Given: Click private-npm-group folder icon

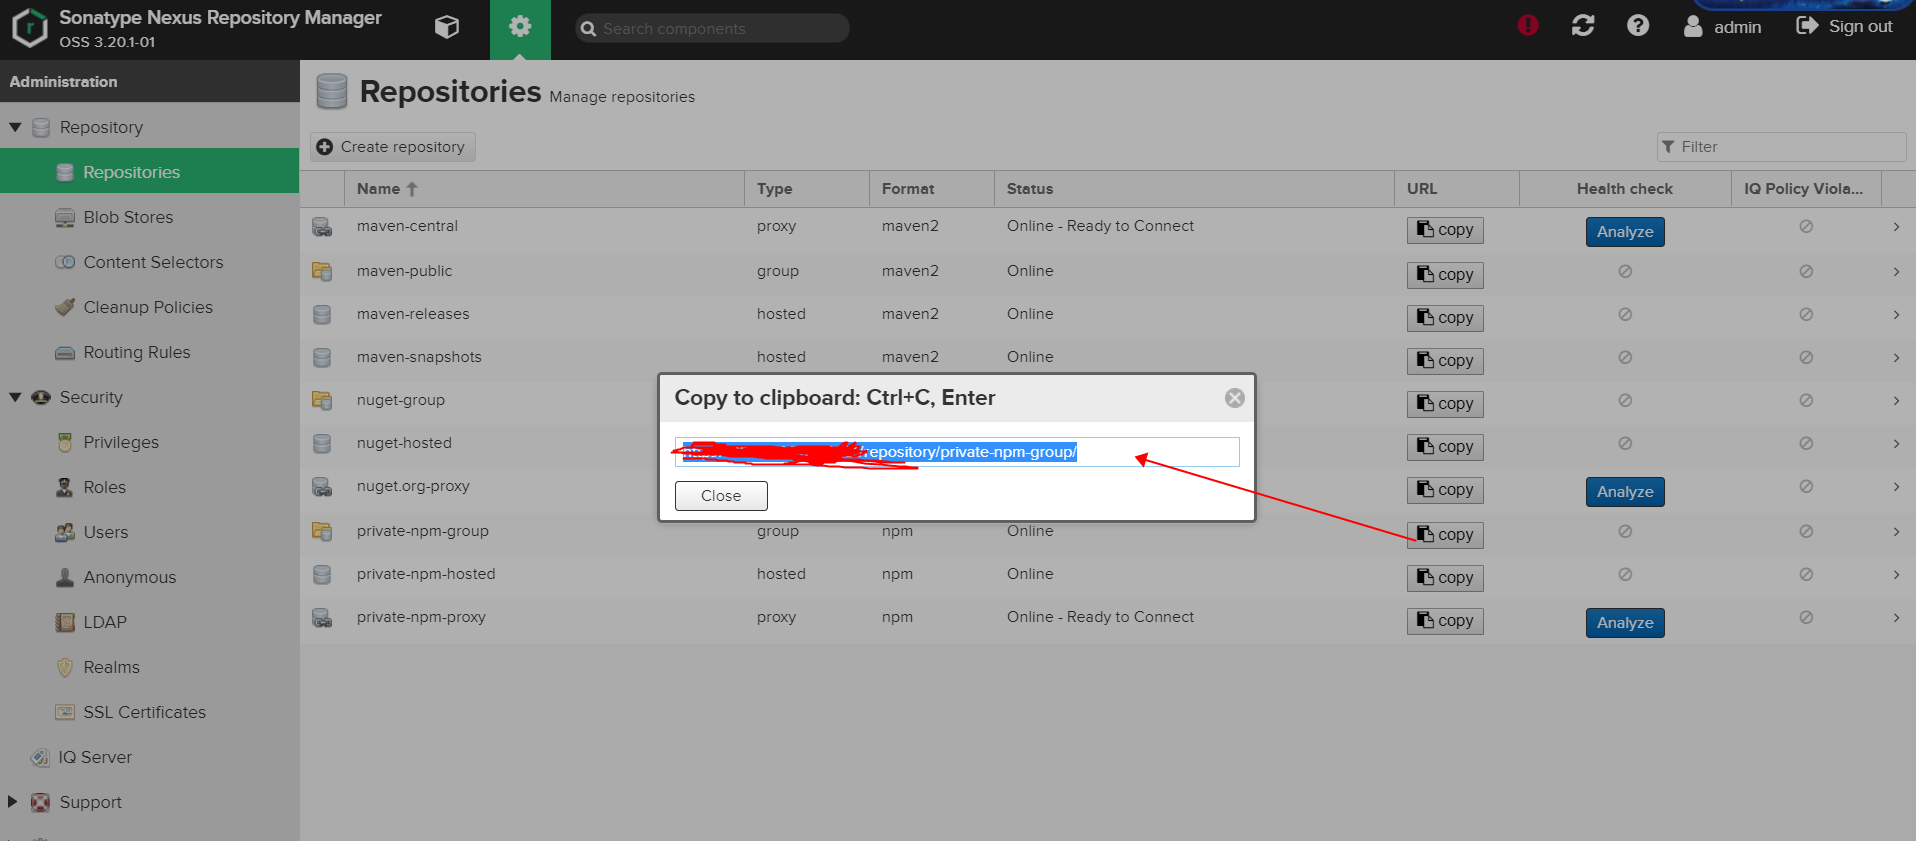Looking at the screenshot, I should click(322, 531).
